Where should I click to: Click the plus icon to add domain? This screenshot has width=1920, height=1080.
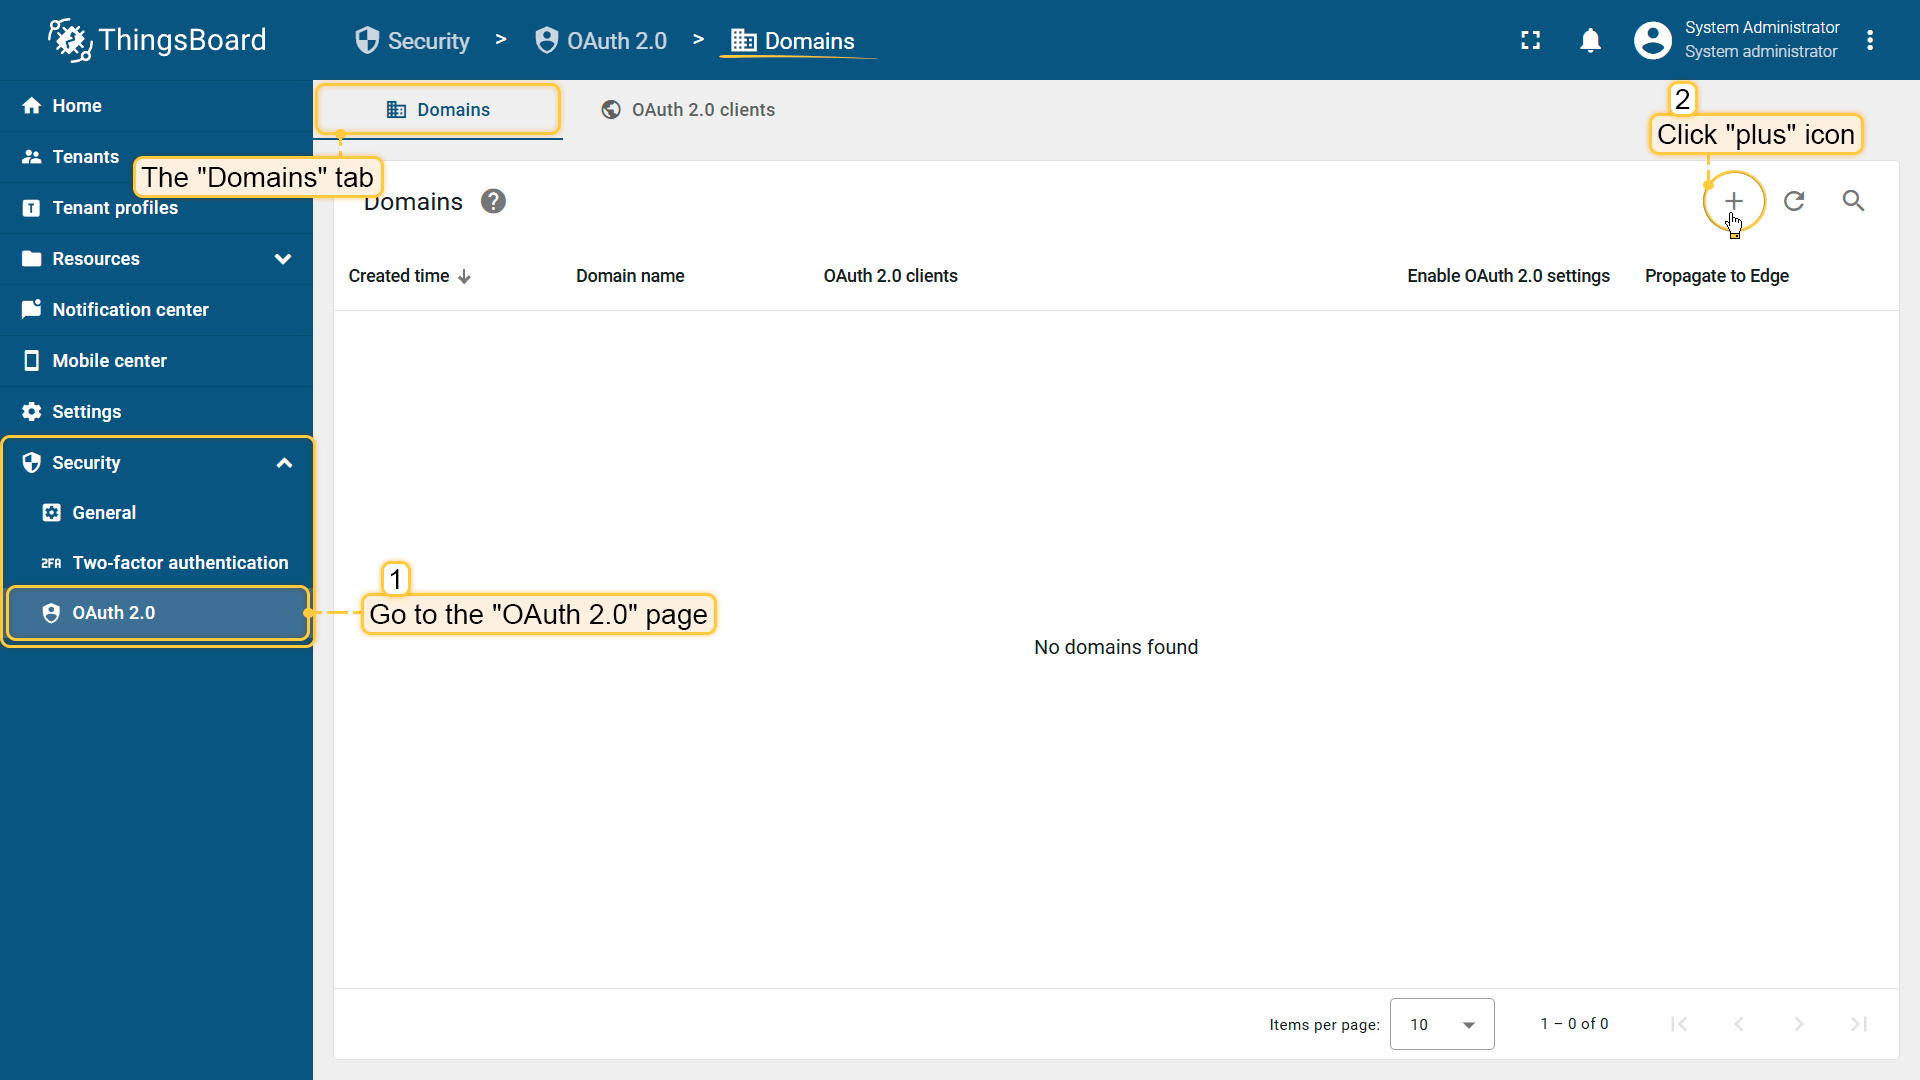1733,201
